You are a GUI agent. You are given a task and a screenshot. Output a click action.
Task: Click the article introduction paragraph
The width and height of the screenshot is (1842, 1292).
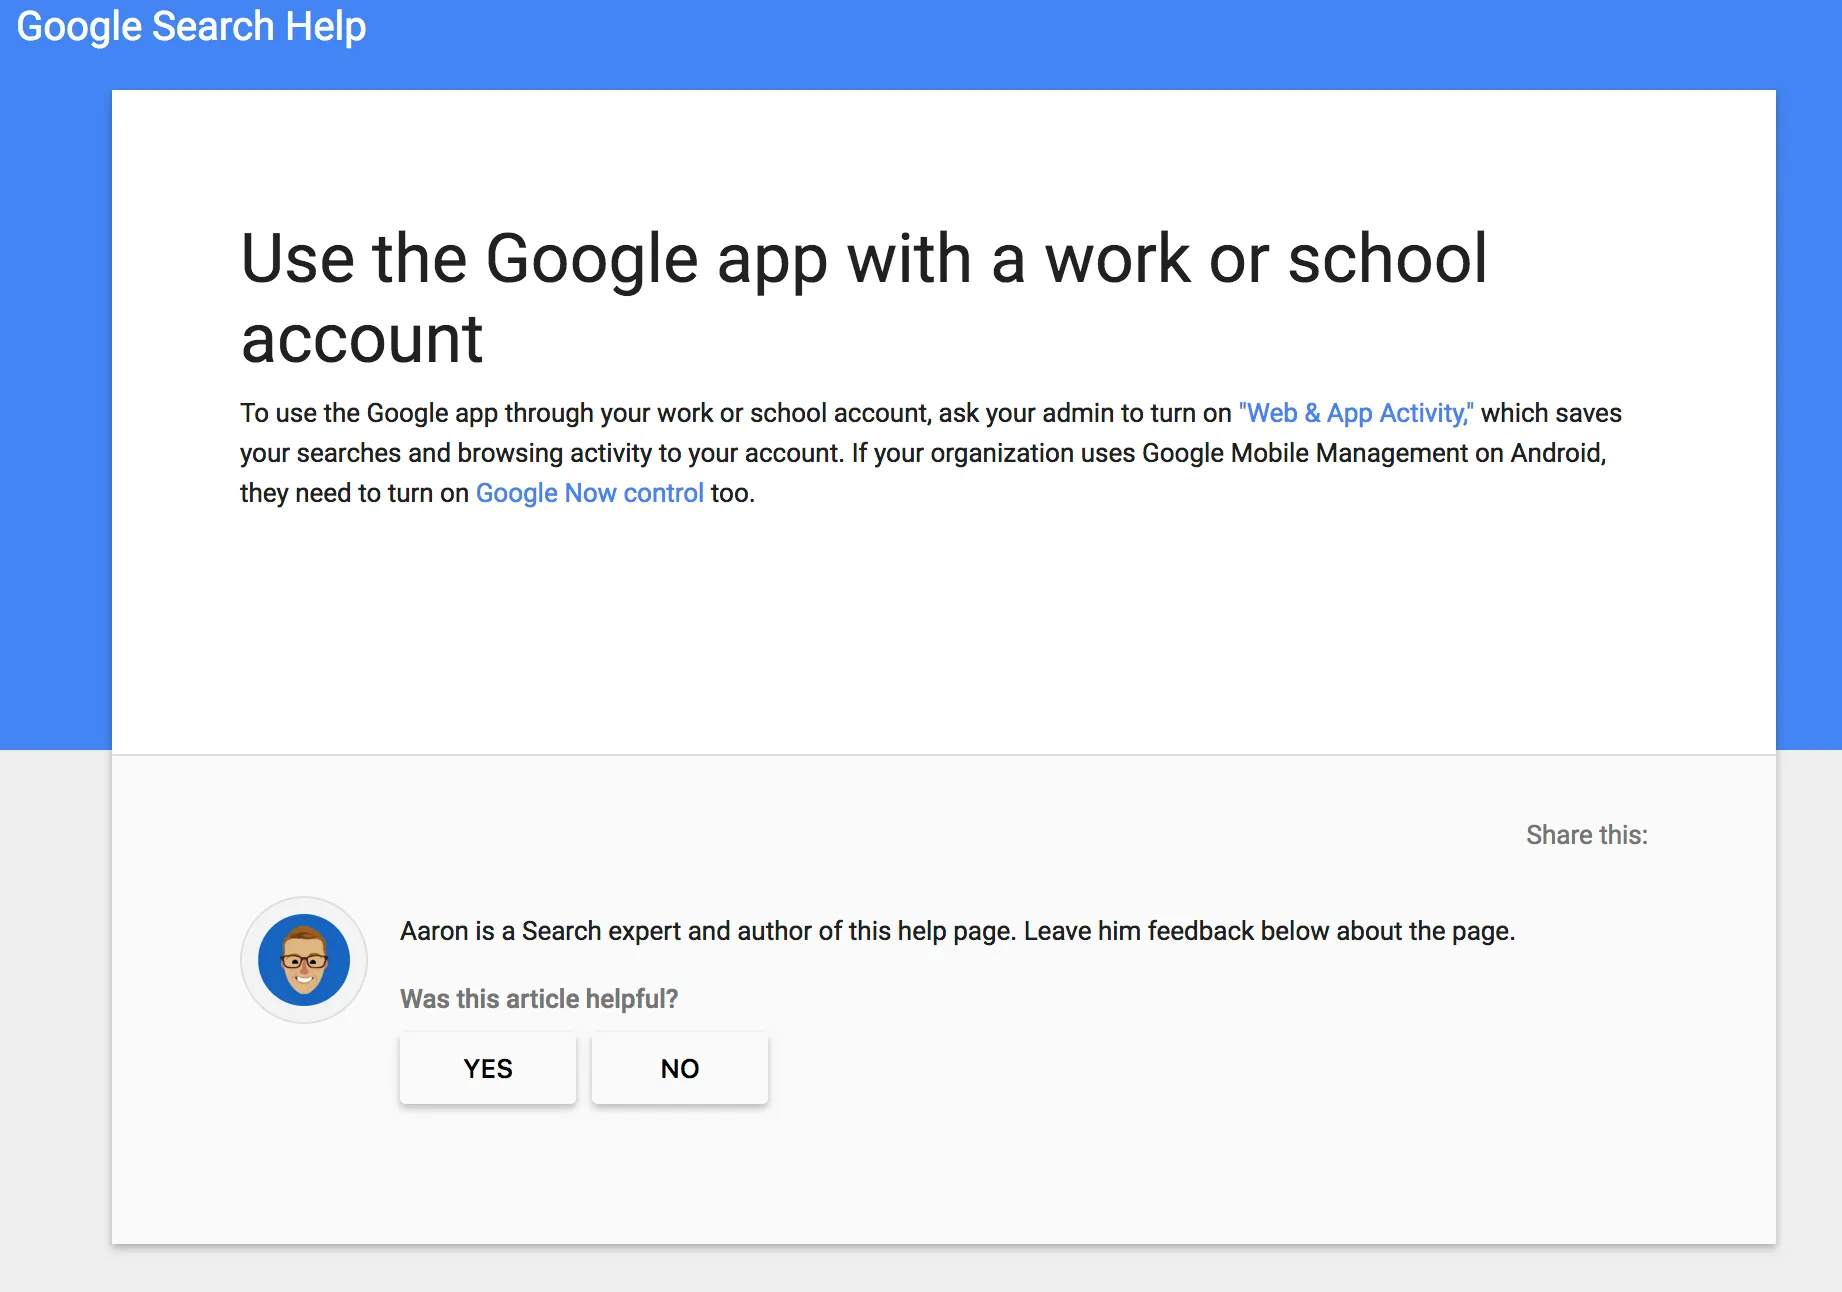click(900, 452)
